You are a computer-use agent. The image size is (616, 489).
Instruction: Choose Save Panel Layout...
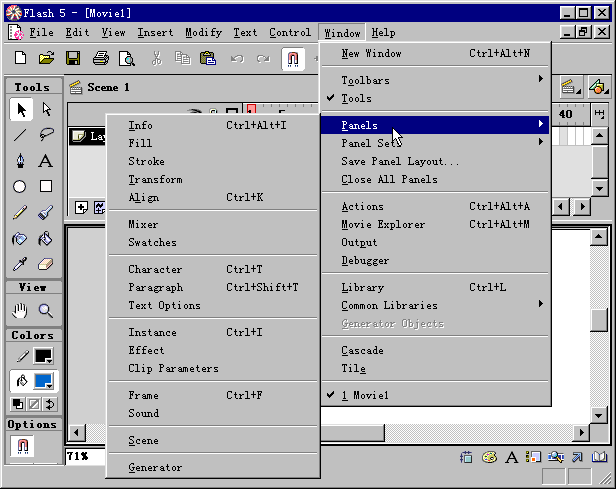[x=434, y=161]
